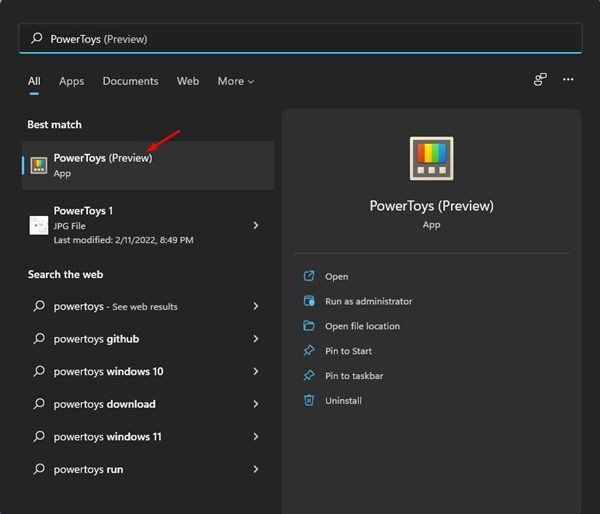The width and height of the screenshot is (600, 514).
Task: Switch to the Apps filter tab
Action: coord(71,81)
